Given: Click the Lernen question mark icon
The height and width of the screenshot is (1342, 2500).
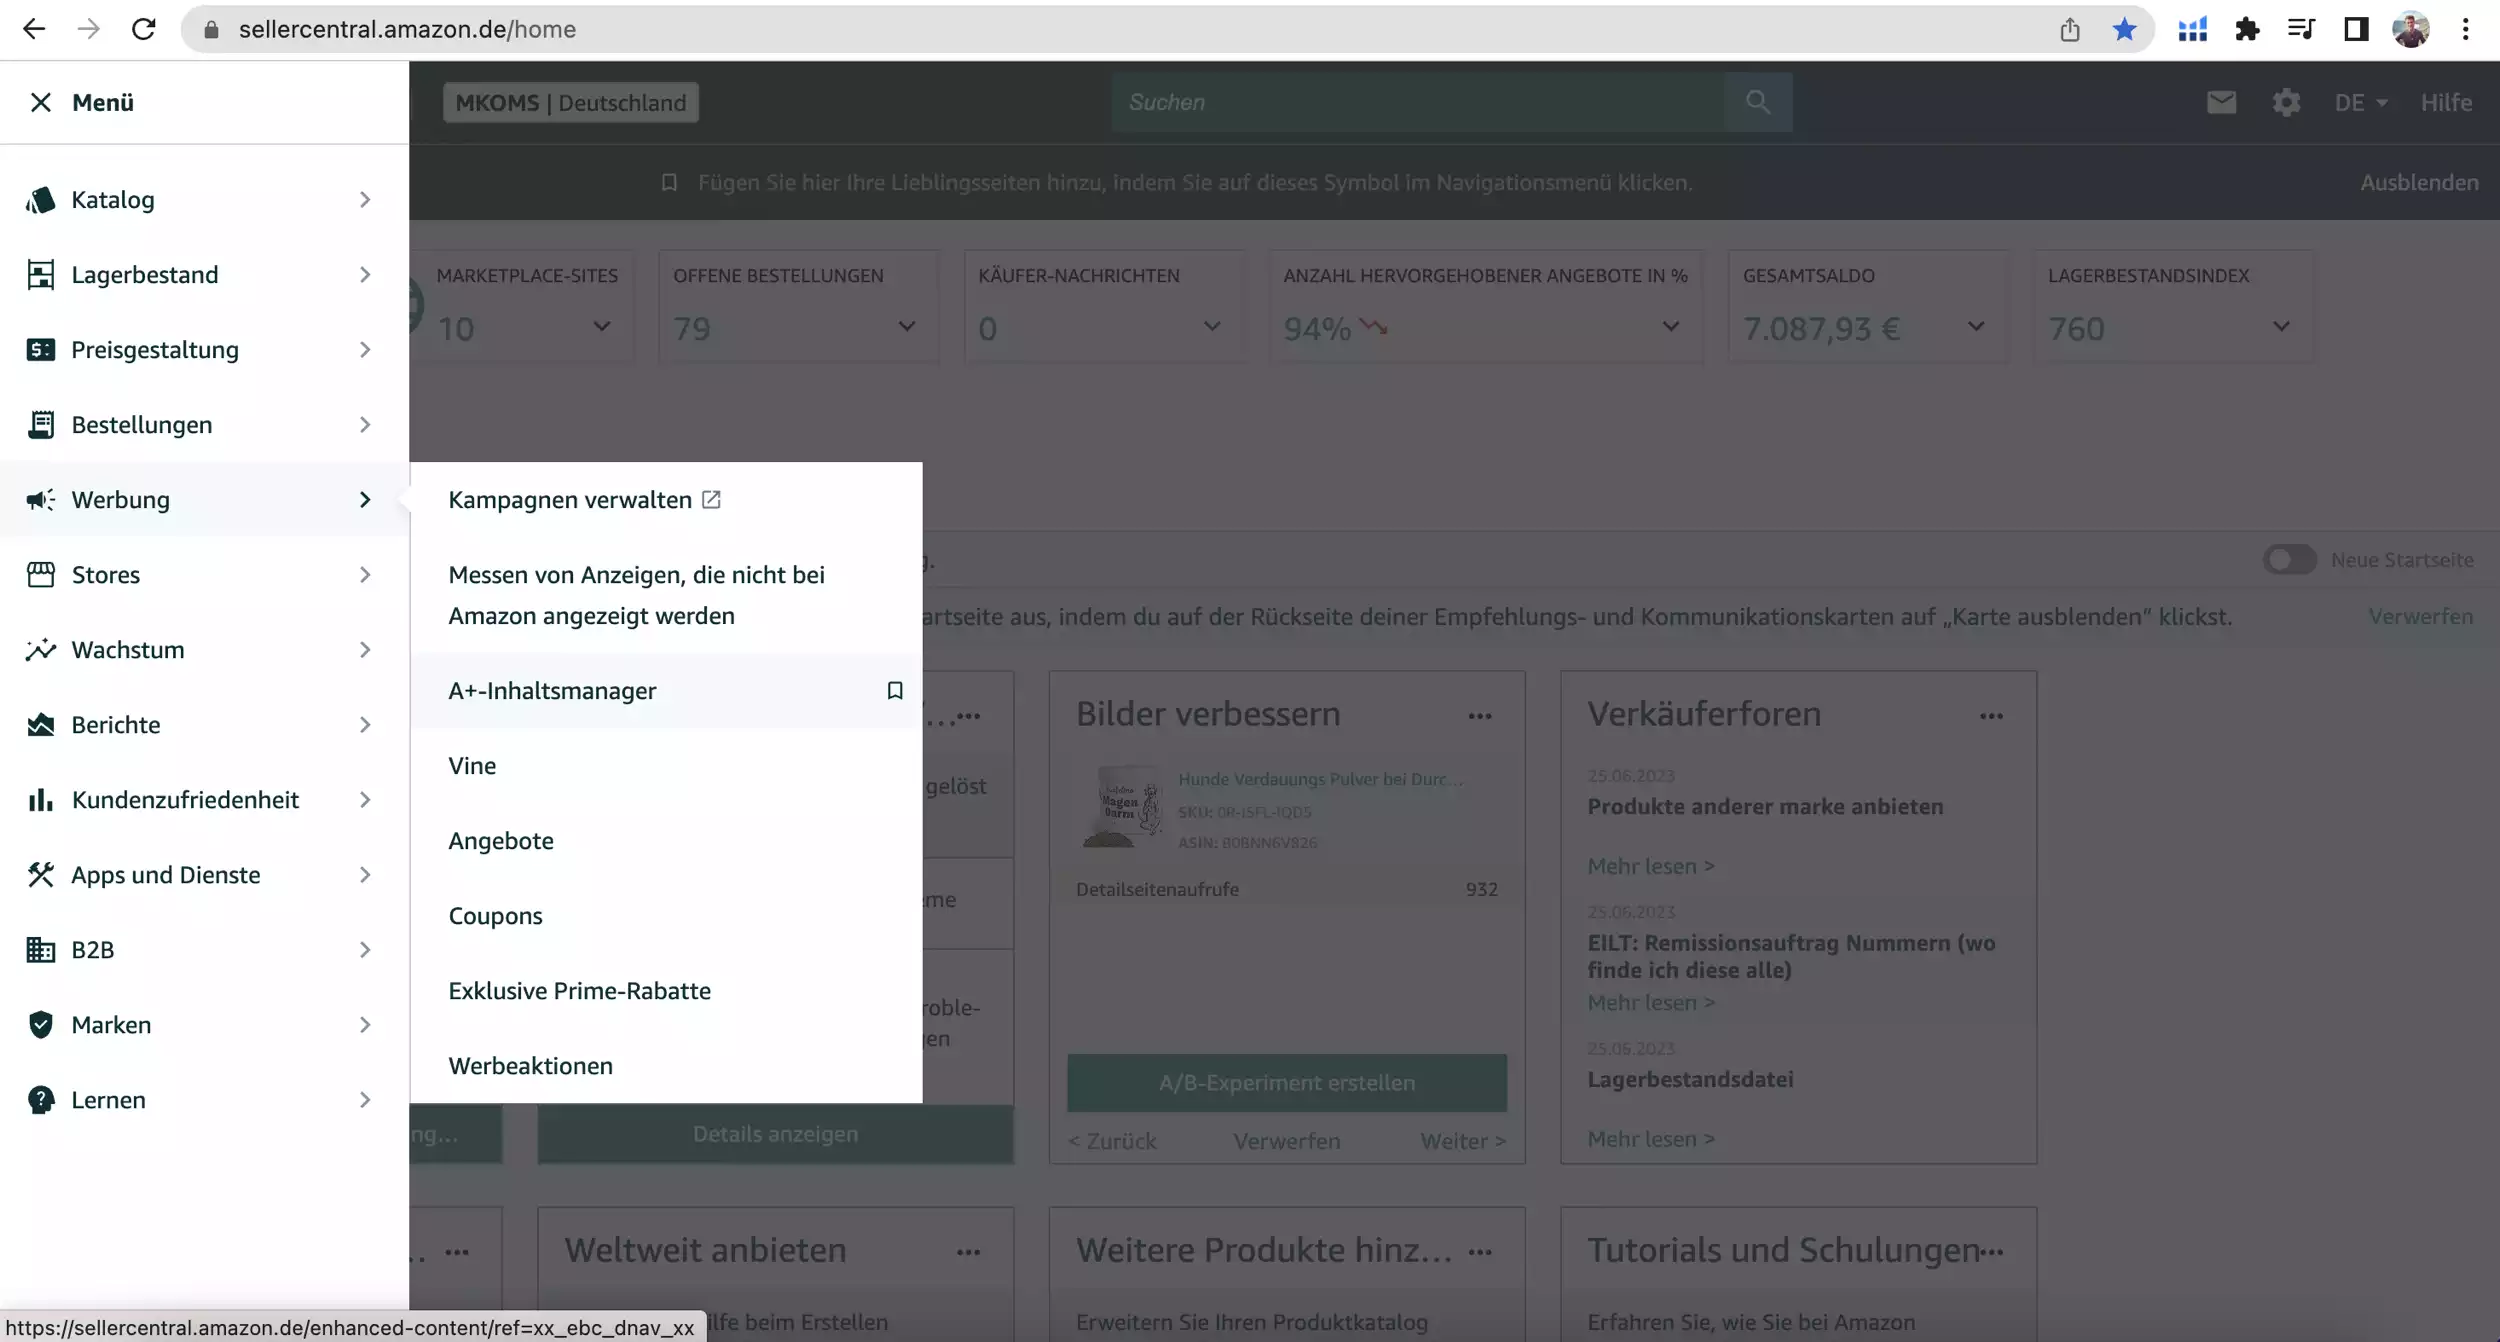Looking at the screenshot, I should (40, 1100).
